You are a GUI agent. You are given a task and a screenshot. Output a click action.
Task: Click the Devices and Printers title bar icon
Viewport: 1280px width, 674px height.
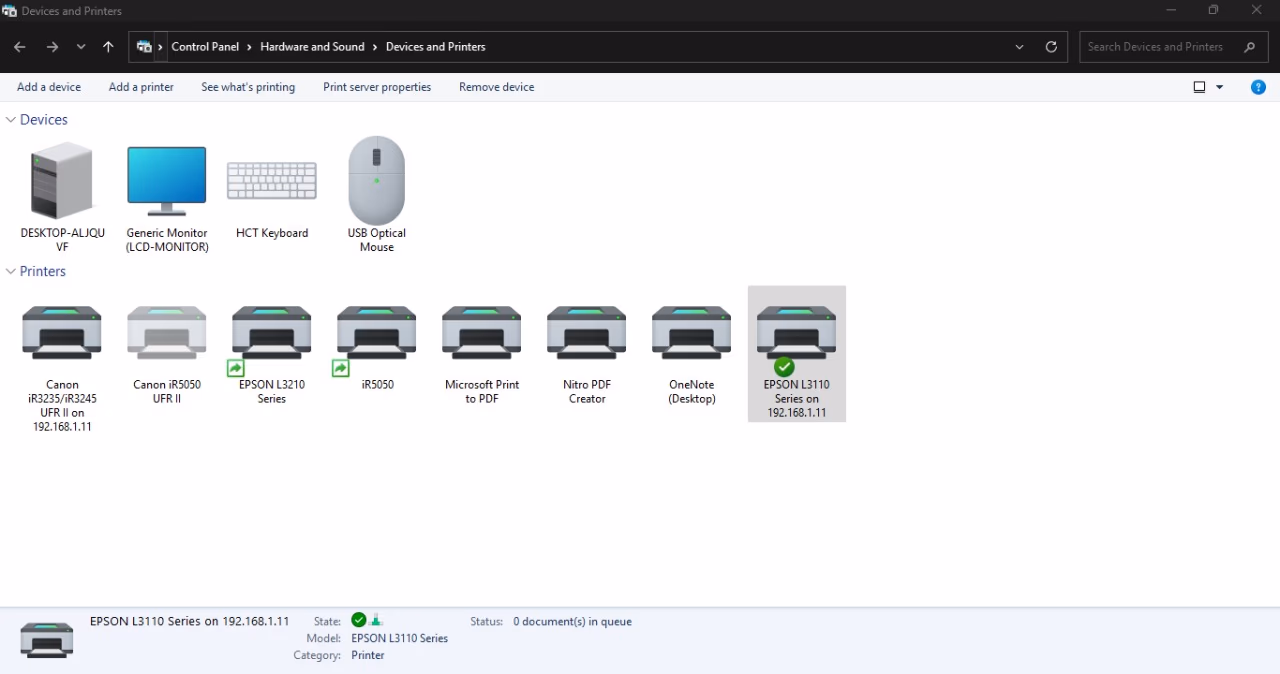[x=9, y=11]
